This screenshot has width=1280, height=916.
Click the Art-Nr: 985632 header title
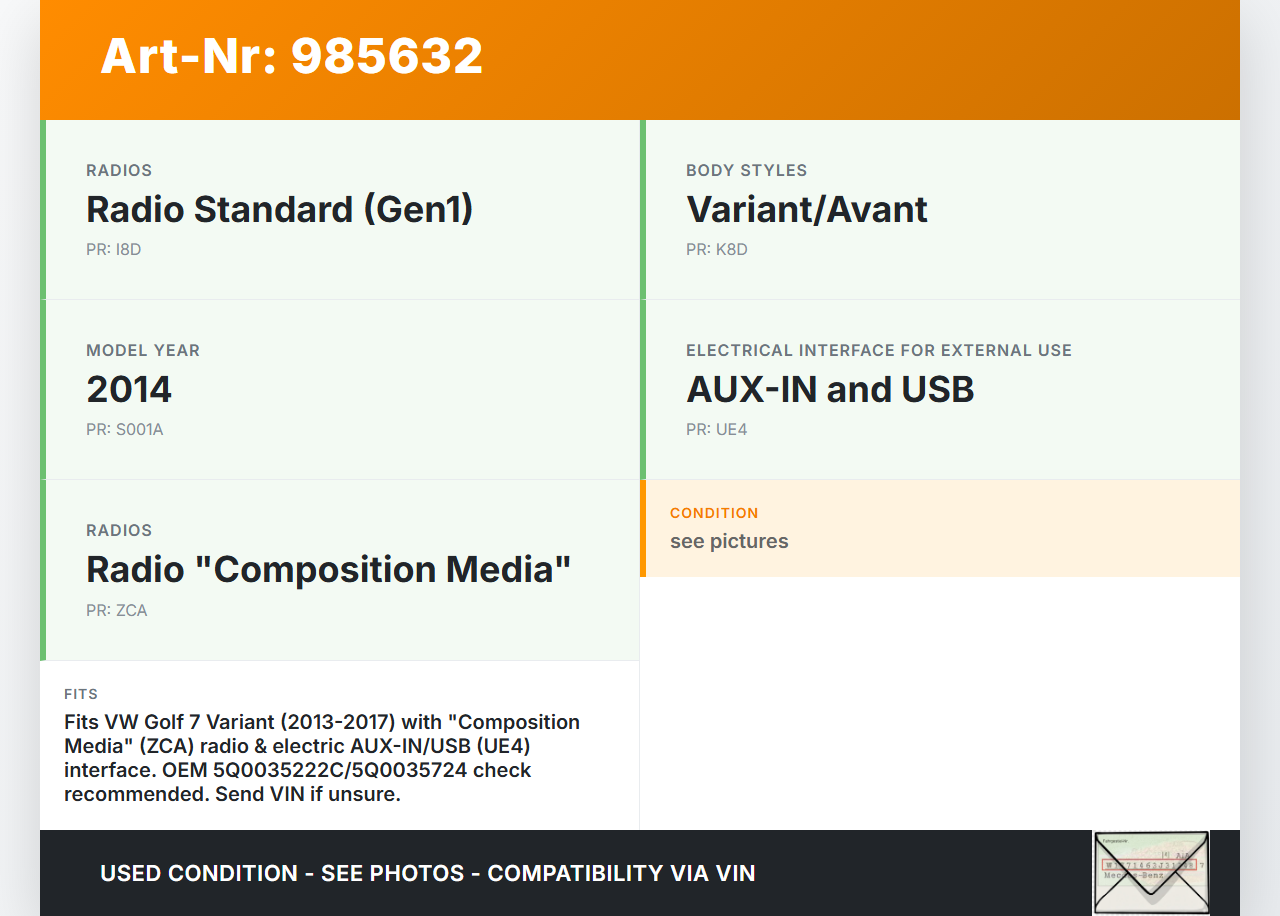(x=291, y=56)
